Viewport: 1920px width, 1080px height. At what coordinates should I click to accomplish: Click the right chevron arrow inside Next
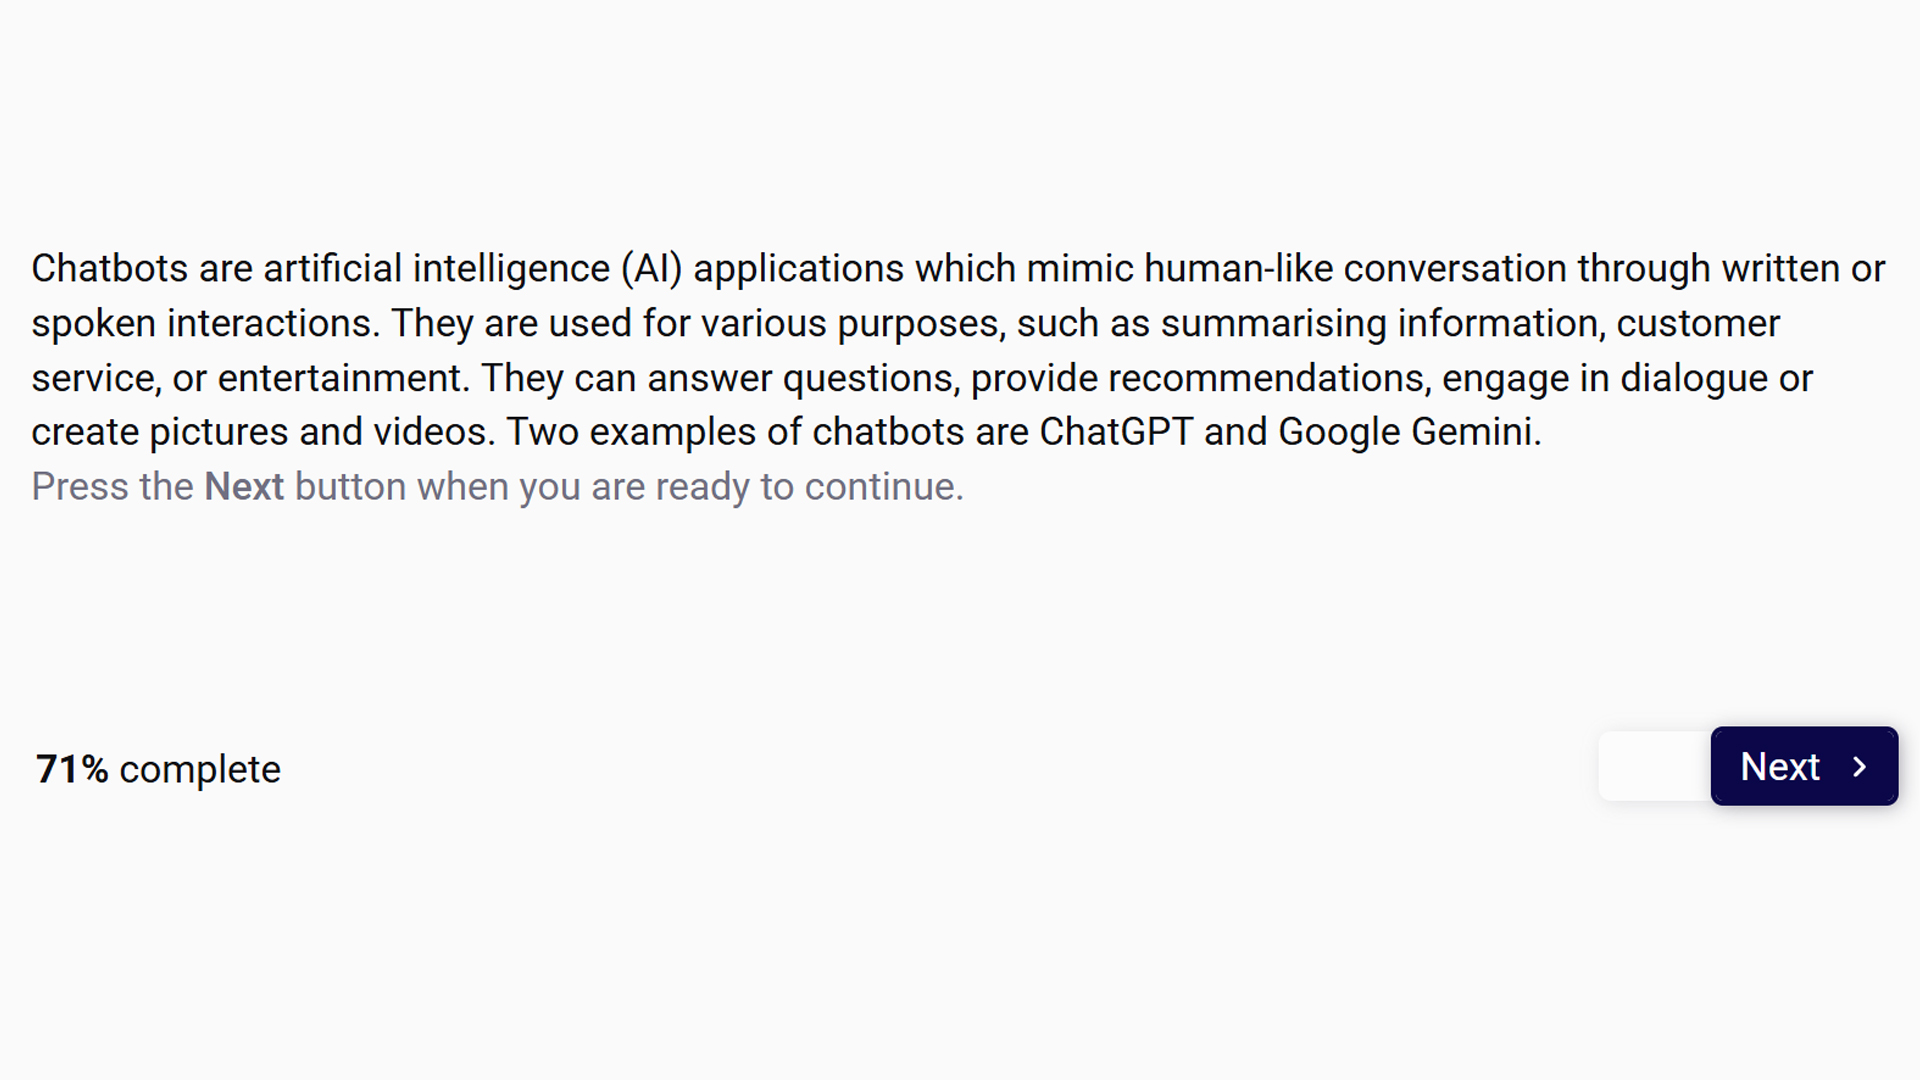[1859, 767]
